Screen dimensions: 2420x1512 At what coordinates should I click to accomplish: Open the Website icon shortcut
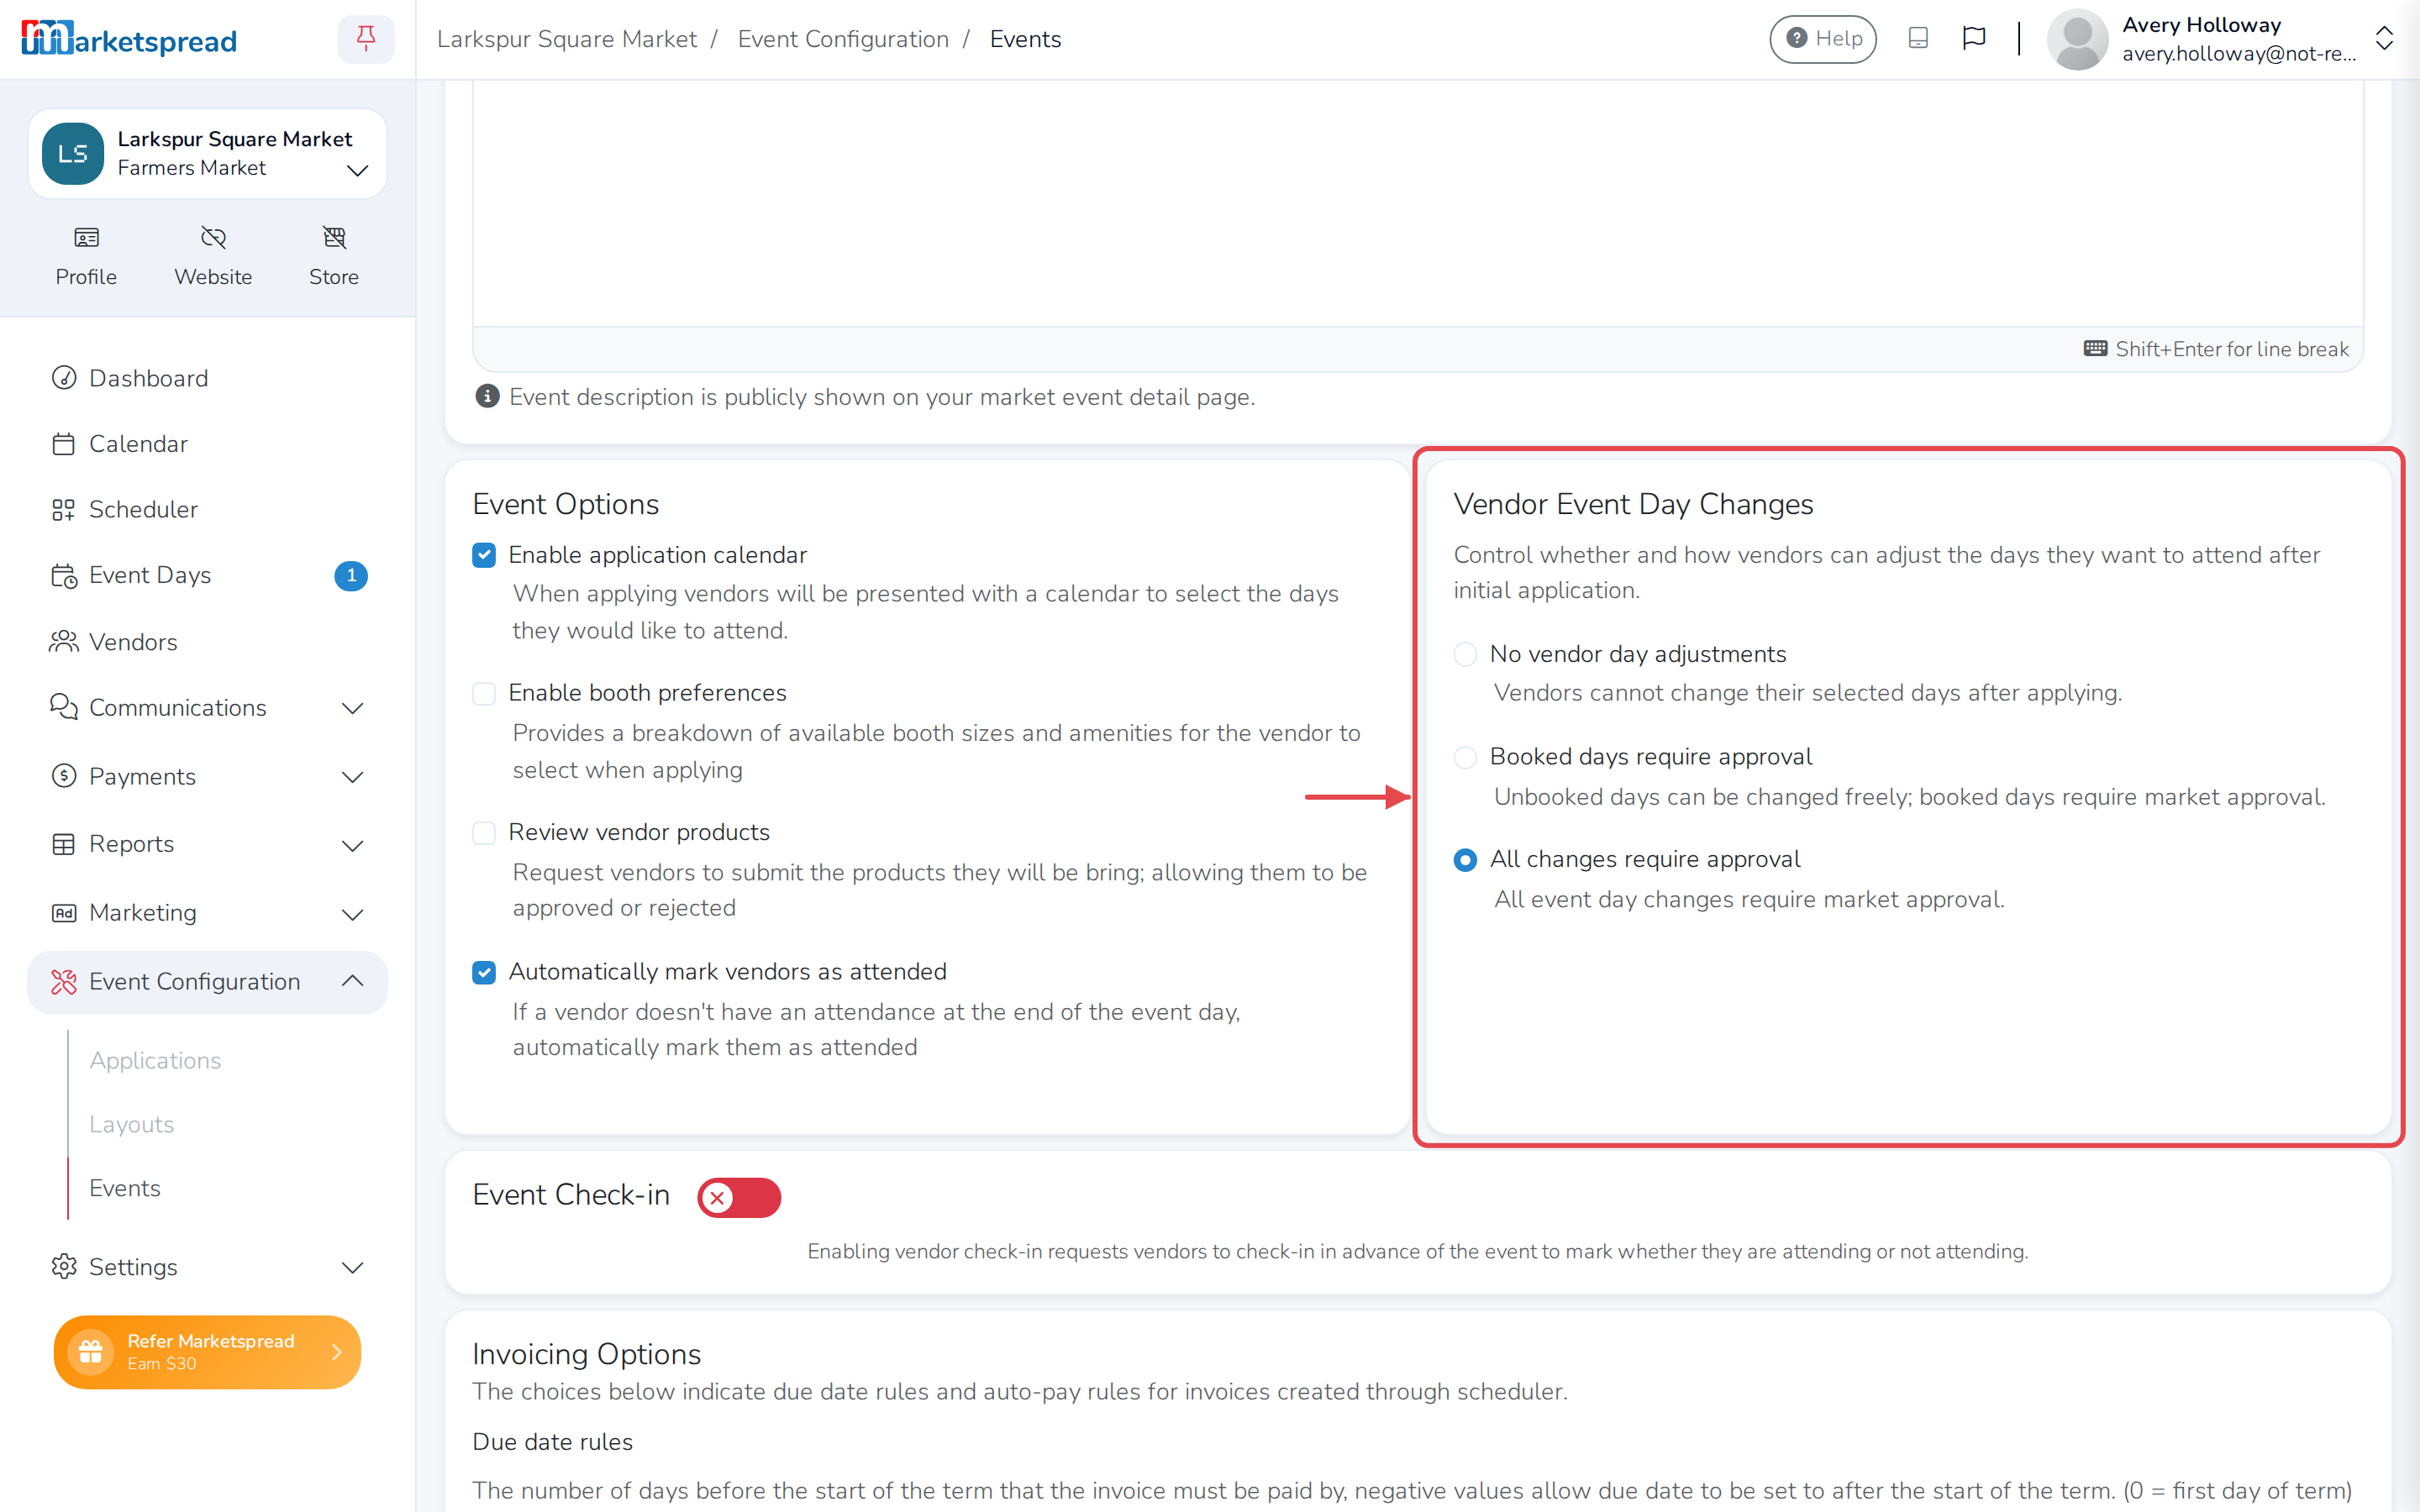(213, 256)
